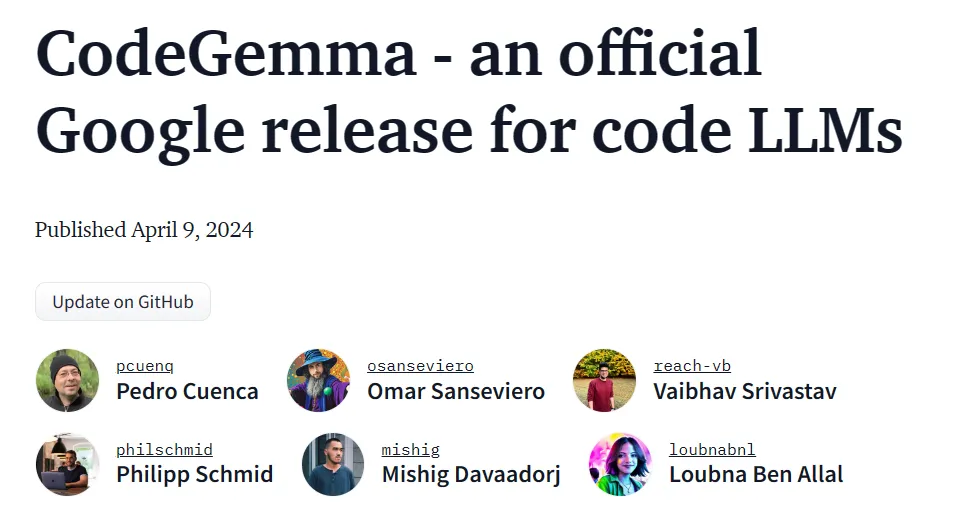Click the name Pedro Cuenca
Screen dimensions: 957x513
point(187,391)
